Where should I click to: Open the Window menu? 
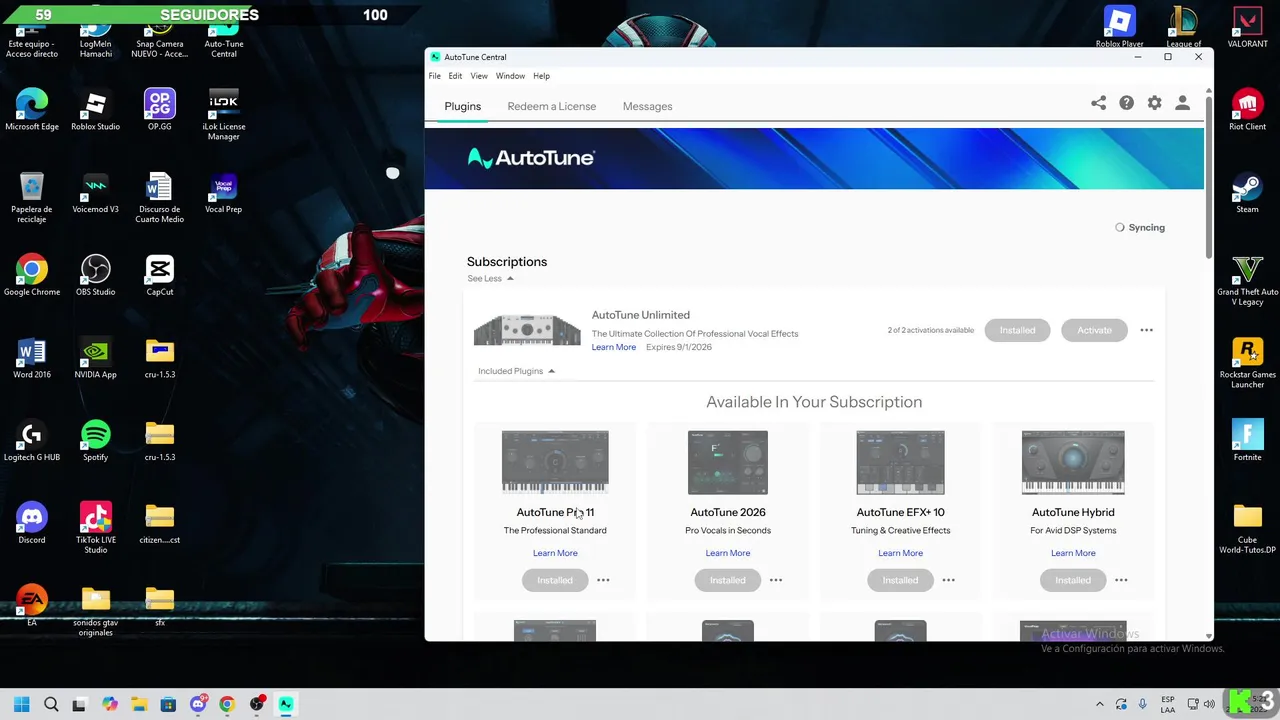pos(510,76)
